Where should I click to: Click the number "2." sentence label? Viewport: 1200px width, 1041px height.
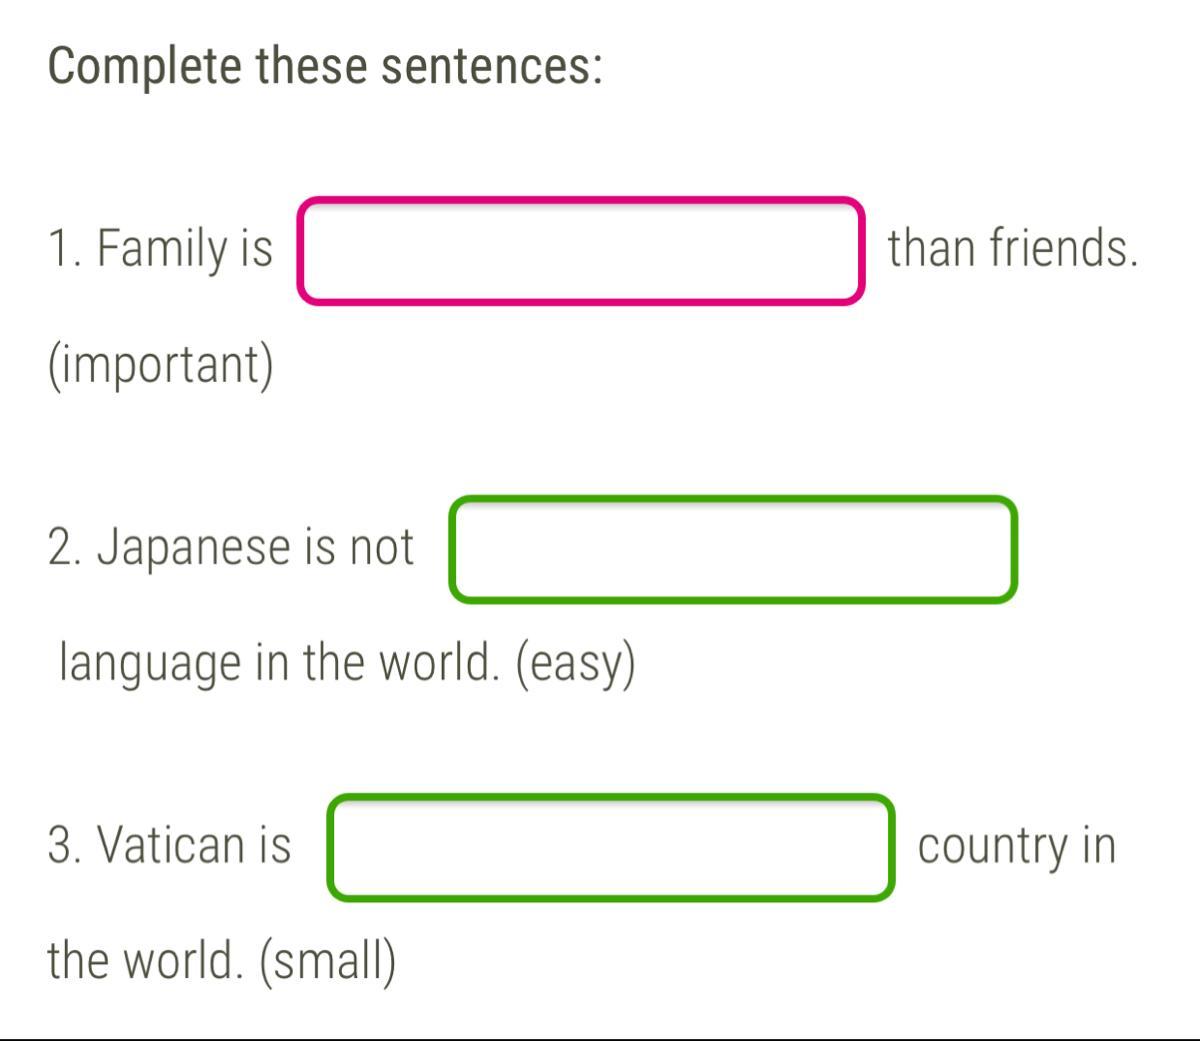[x=65, y=547]
